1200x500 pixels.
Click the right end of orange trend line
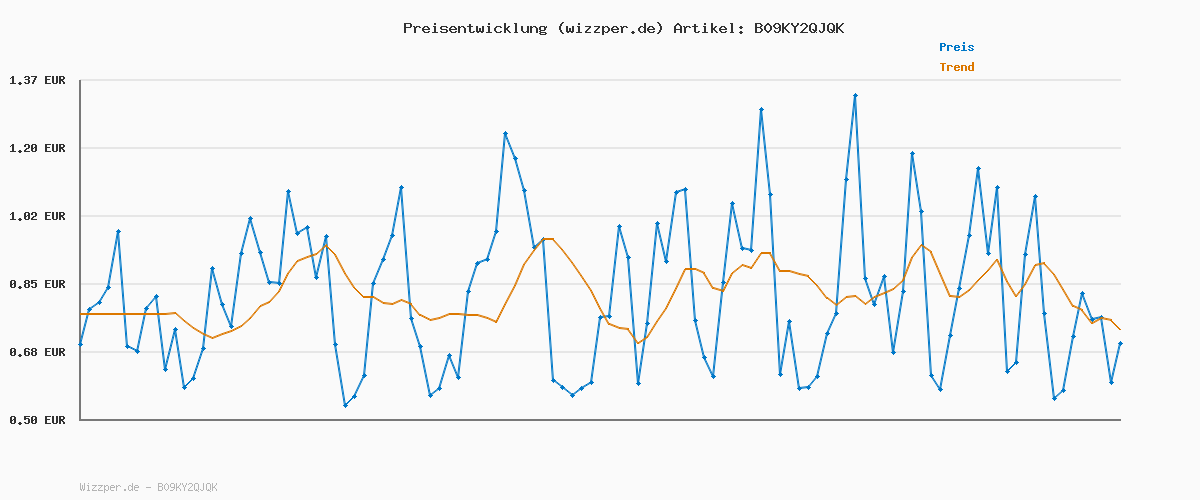pyautogui.click(x=1120, y=330)
